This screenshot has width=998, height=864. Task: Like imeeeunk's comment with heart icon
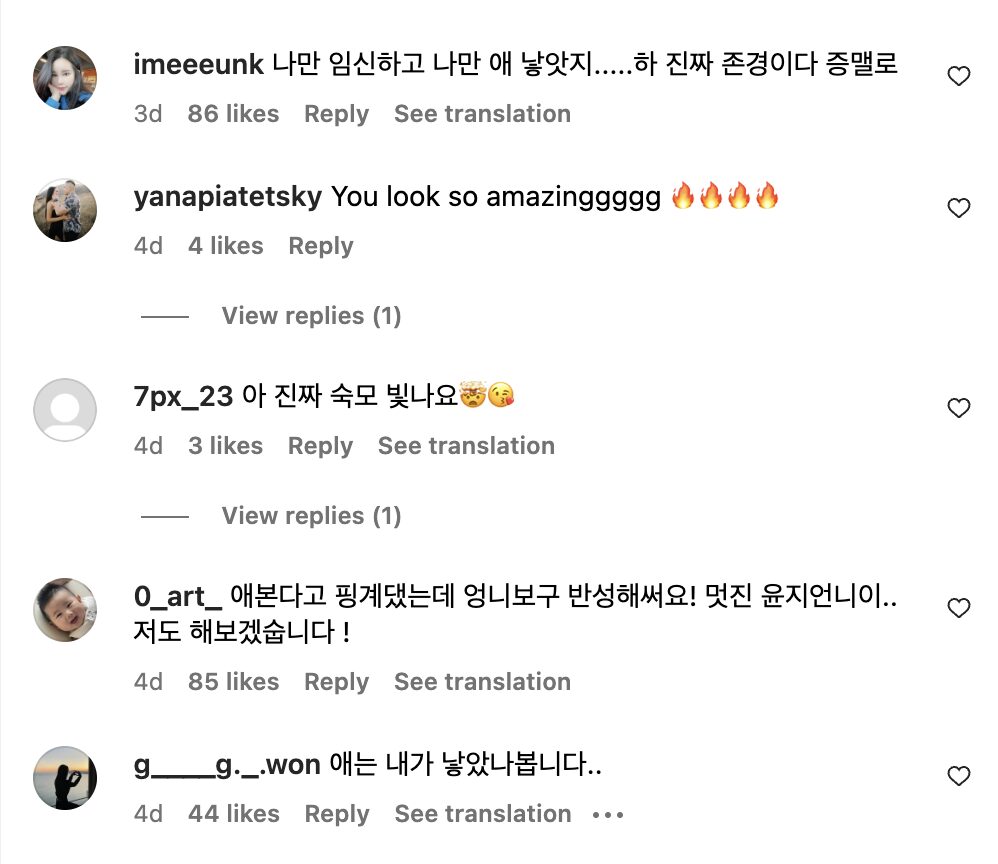pos(958,77)
